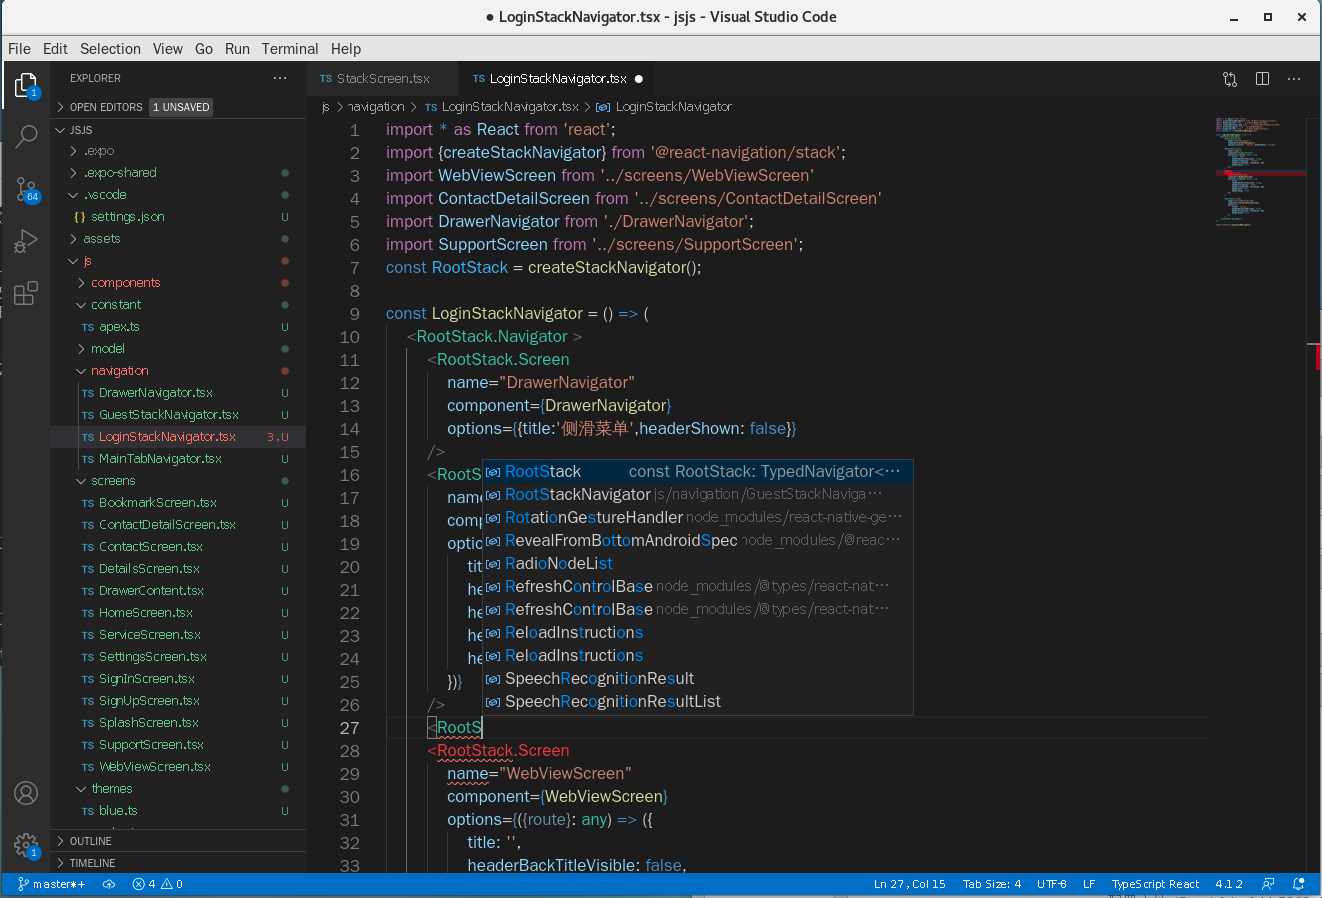Open Source Control view with 64 badge
The image size is (1322, 898).
point(26,189)
